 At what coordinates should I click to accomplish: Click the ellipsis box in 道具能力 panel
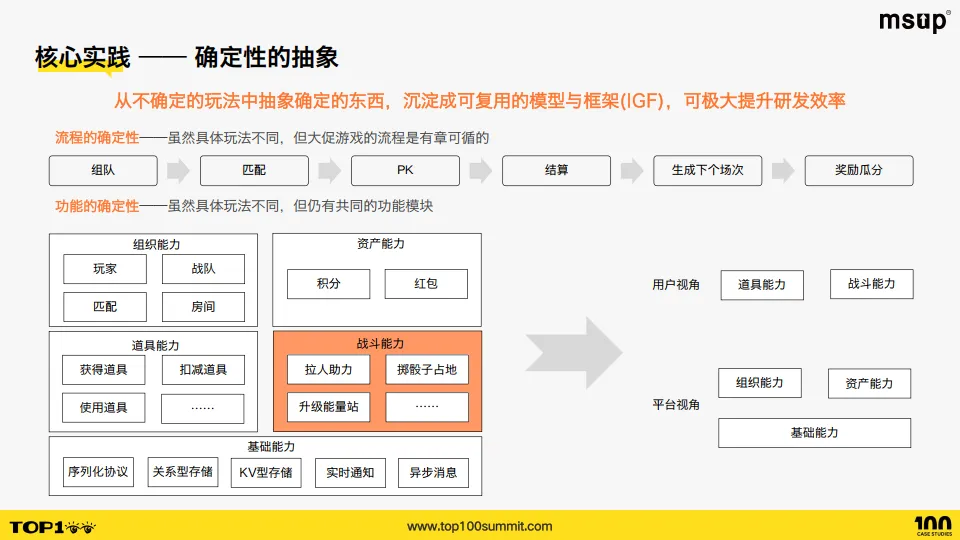click(203, 408)
